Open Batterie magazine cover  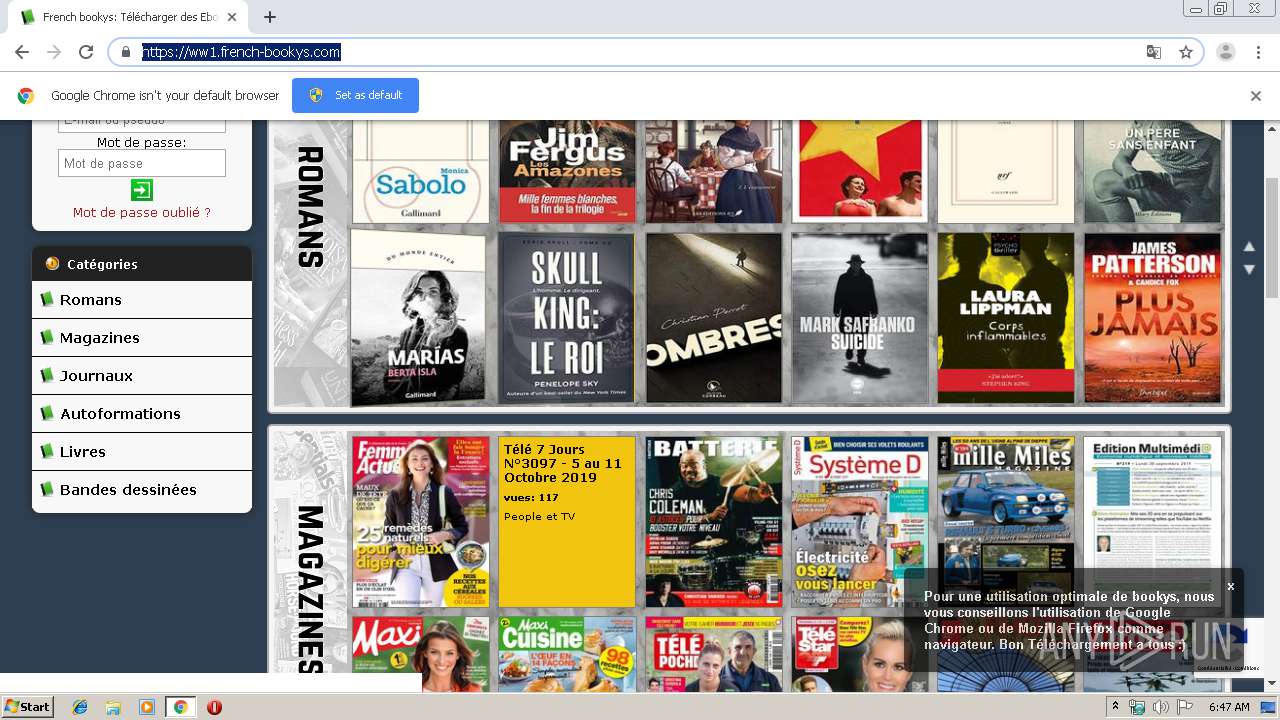[x=713, y=522]
